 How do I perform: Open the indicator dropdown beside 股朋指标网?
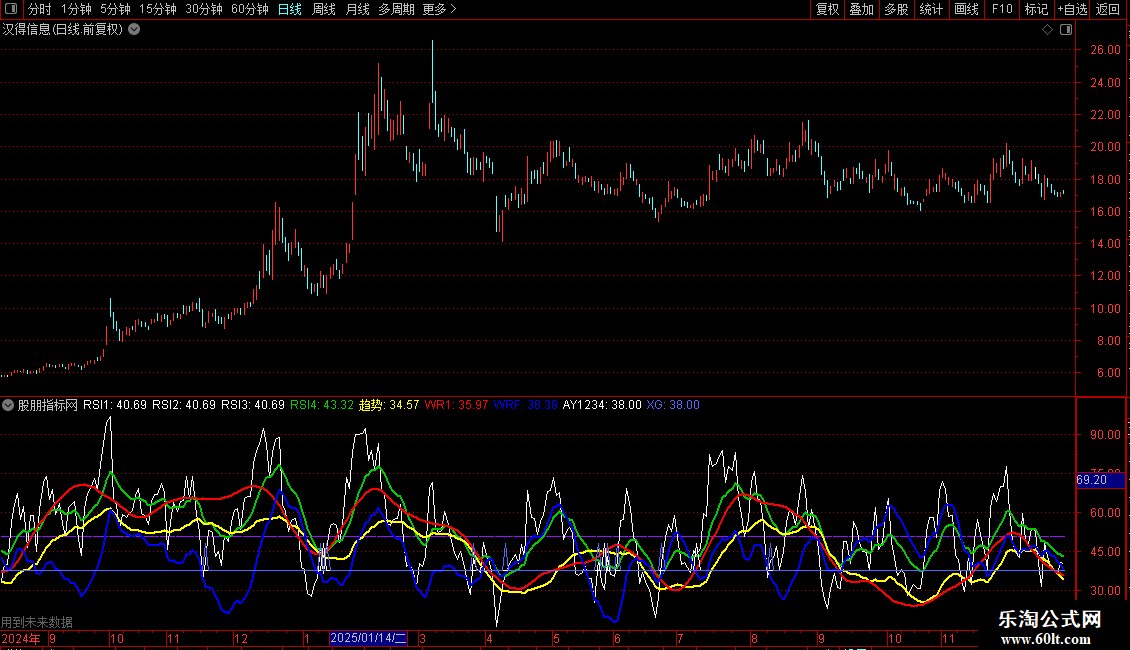point(8,406)
